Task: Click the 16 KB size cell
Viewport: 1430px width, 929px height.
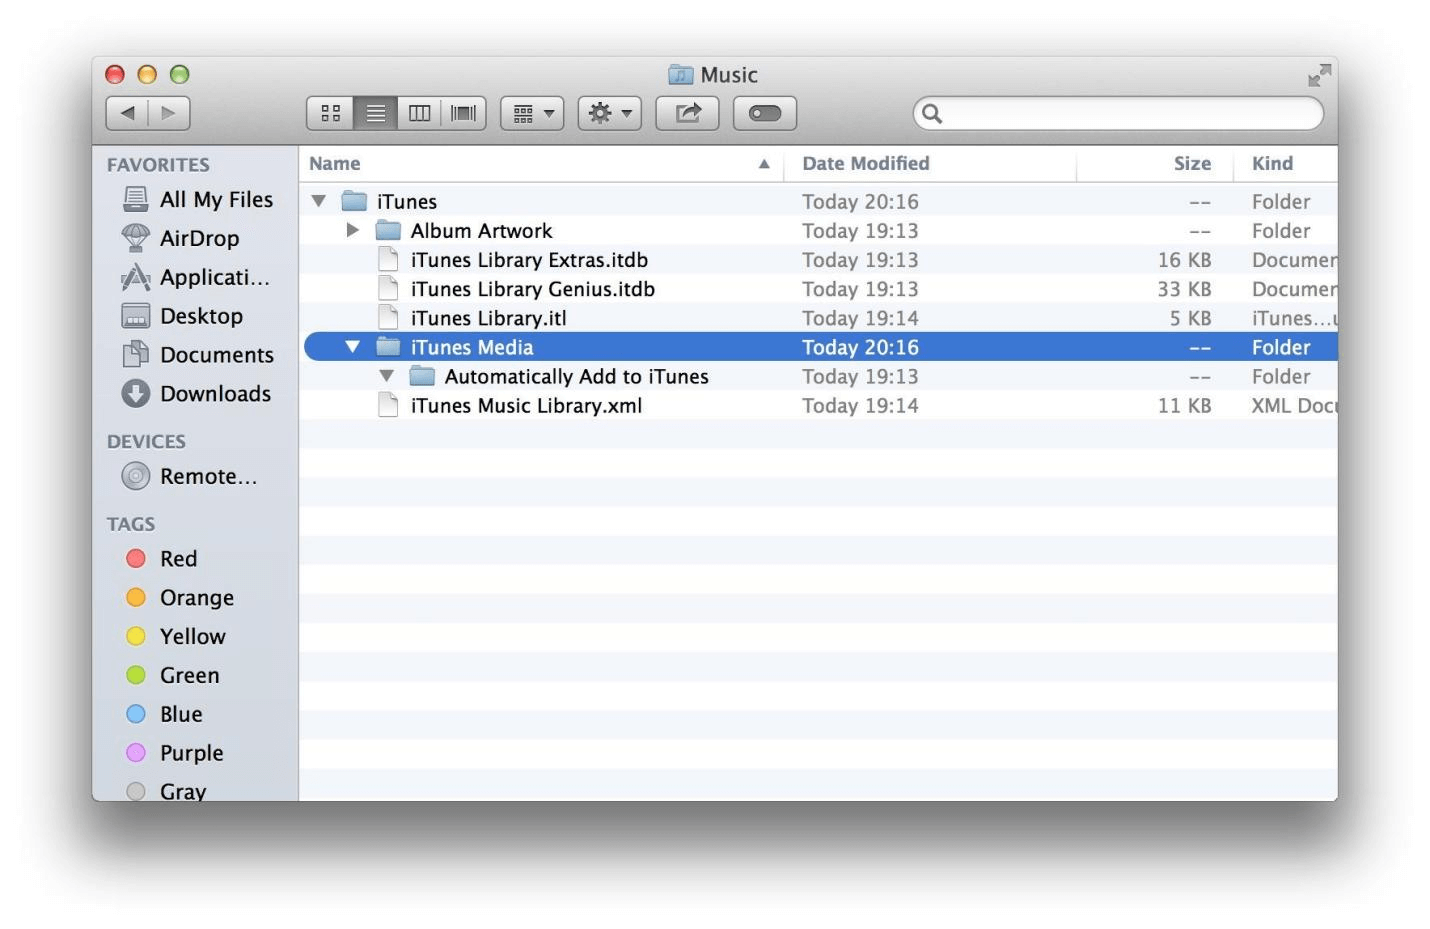Action: click(x=1184, y=260)
